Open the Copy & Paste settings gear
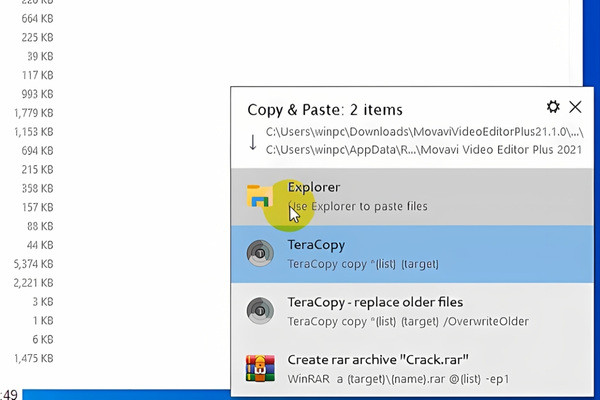This screenshot has width=600, height=400. (553, 107)
